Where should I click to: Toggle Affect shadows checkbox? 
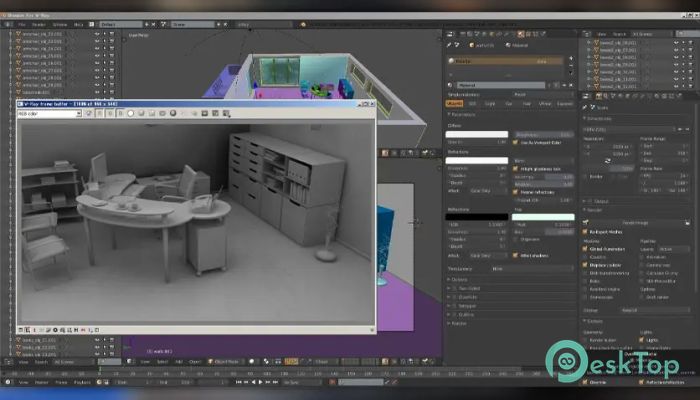(x=515, y=255)
